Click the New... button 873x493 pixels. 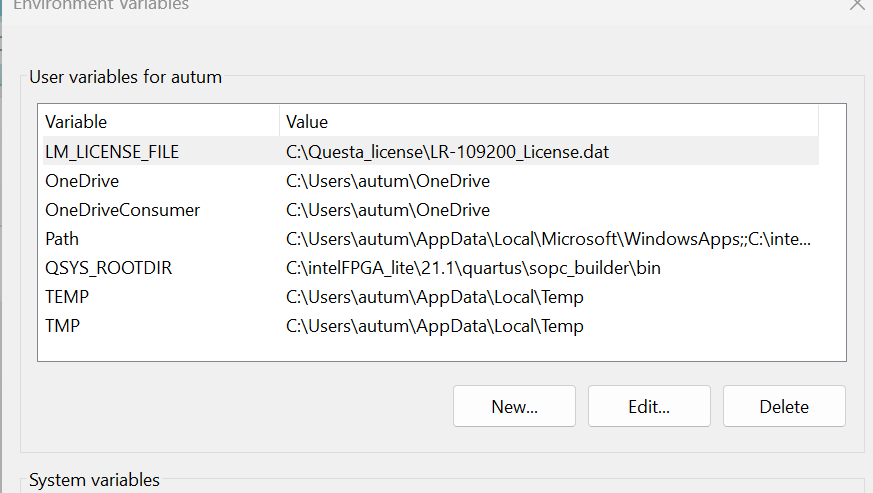coord(514,406)
